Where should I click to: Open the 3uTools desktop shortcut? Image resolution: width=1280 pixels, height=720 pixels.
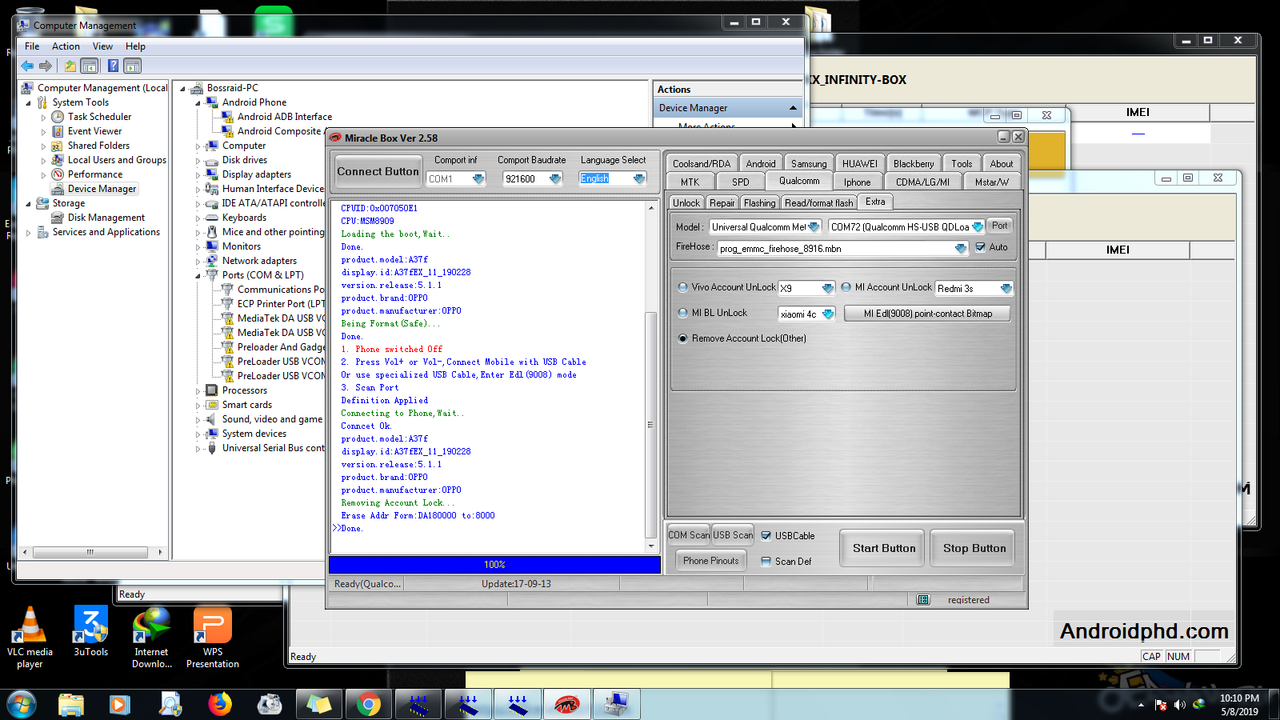click(91, 633)
